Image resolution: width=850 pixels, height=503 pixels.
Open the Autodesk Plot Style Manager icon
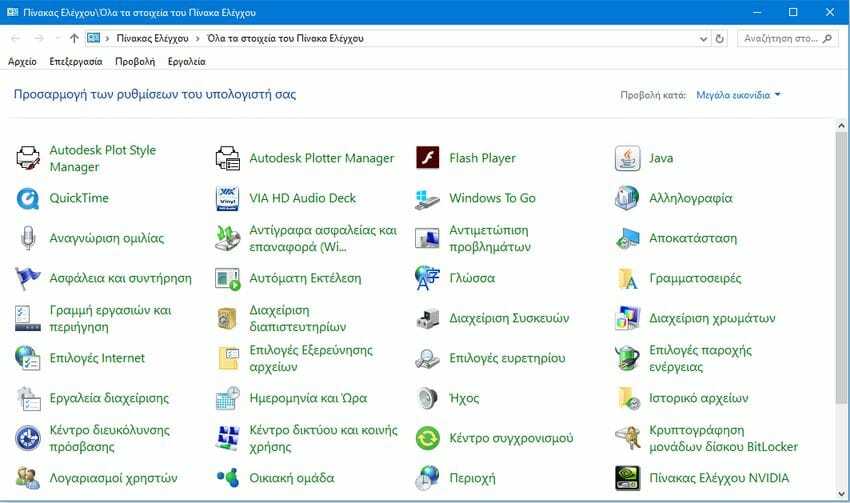point(28,158)
